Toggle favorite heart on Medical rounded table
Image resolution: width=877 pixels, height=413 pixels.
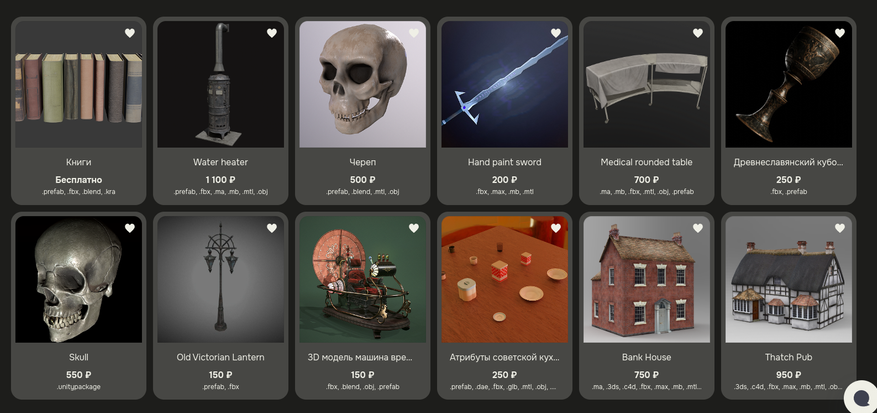(698, 33)
